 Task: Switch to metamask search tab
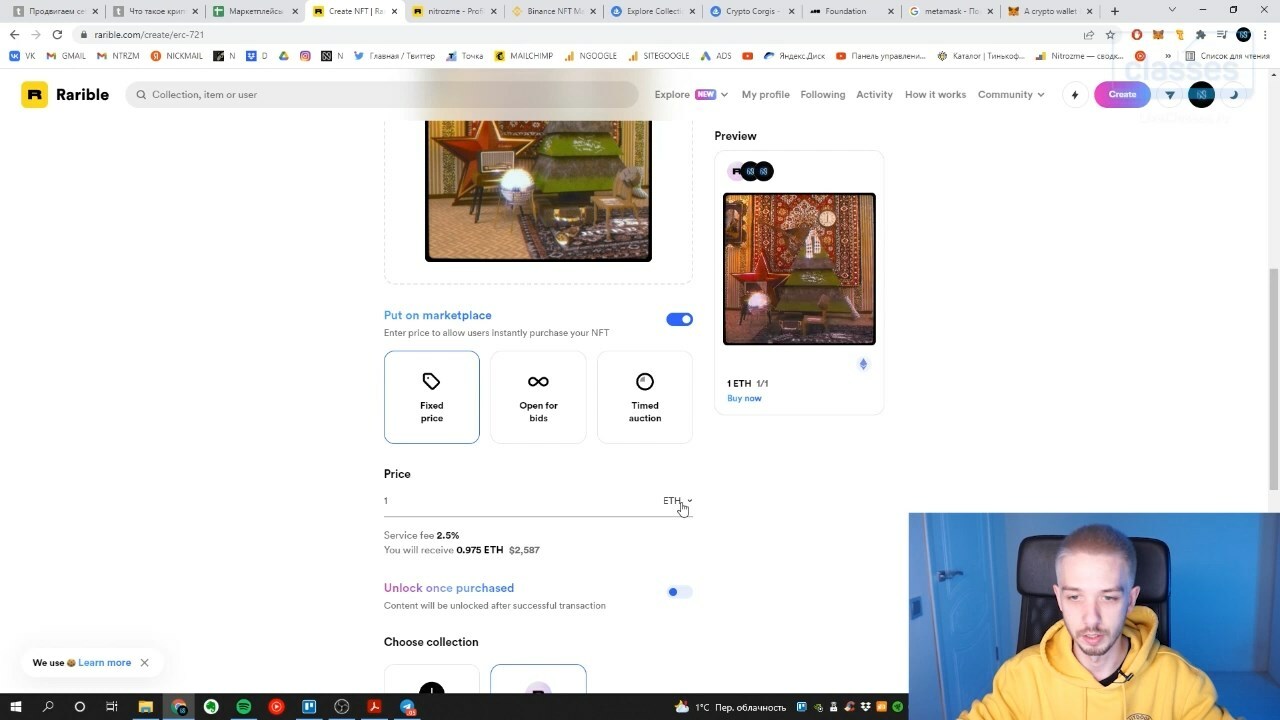pos(949,11)
